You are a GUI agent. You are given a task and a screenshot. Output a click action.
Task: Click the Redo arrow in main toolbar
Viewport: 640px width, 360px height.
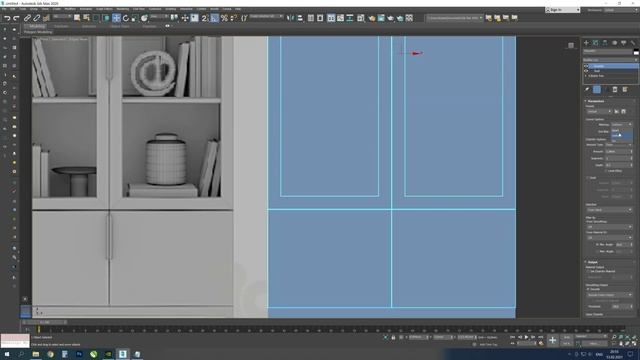(16, 18)
